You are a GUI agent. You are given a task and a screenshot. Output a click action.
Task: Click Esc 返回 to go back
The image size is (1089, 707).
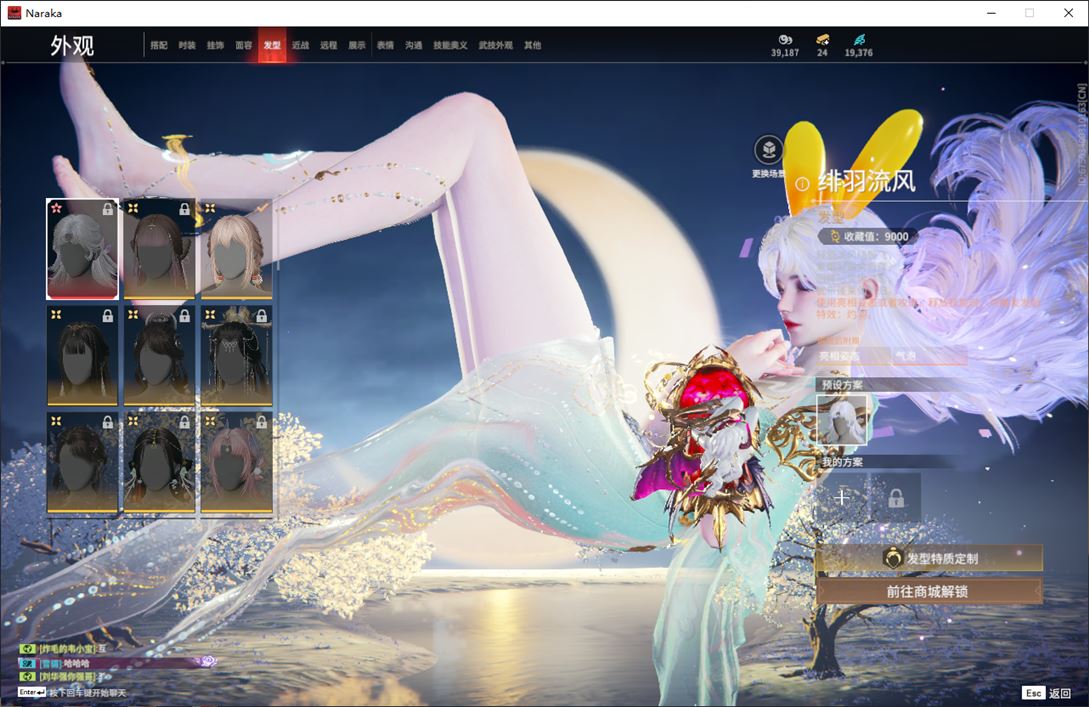coord(1047,693)
